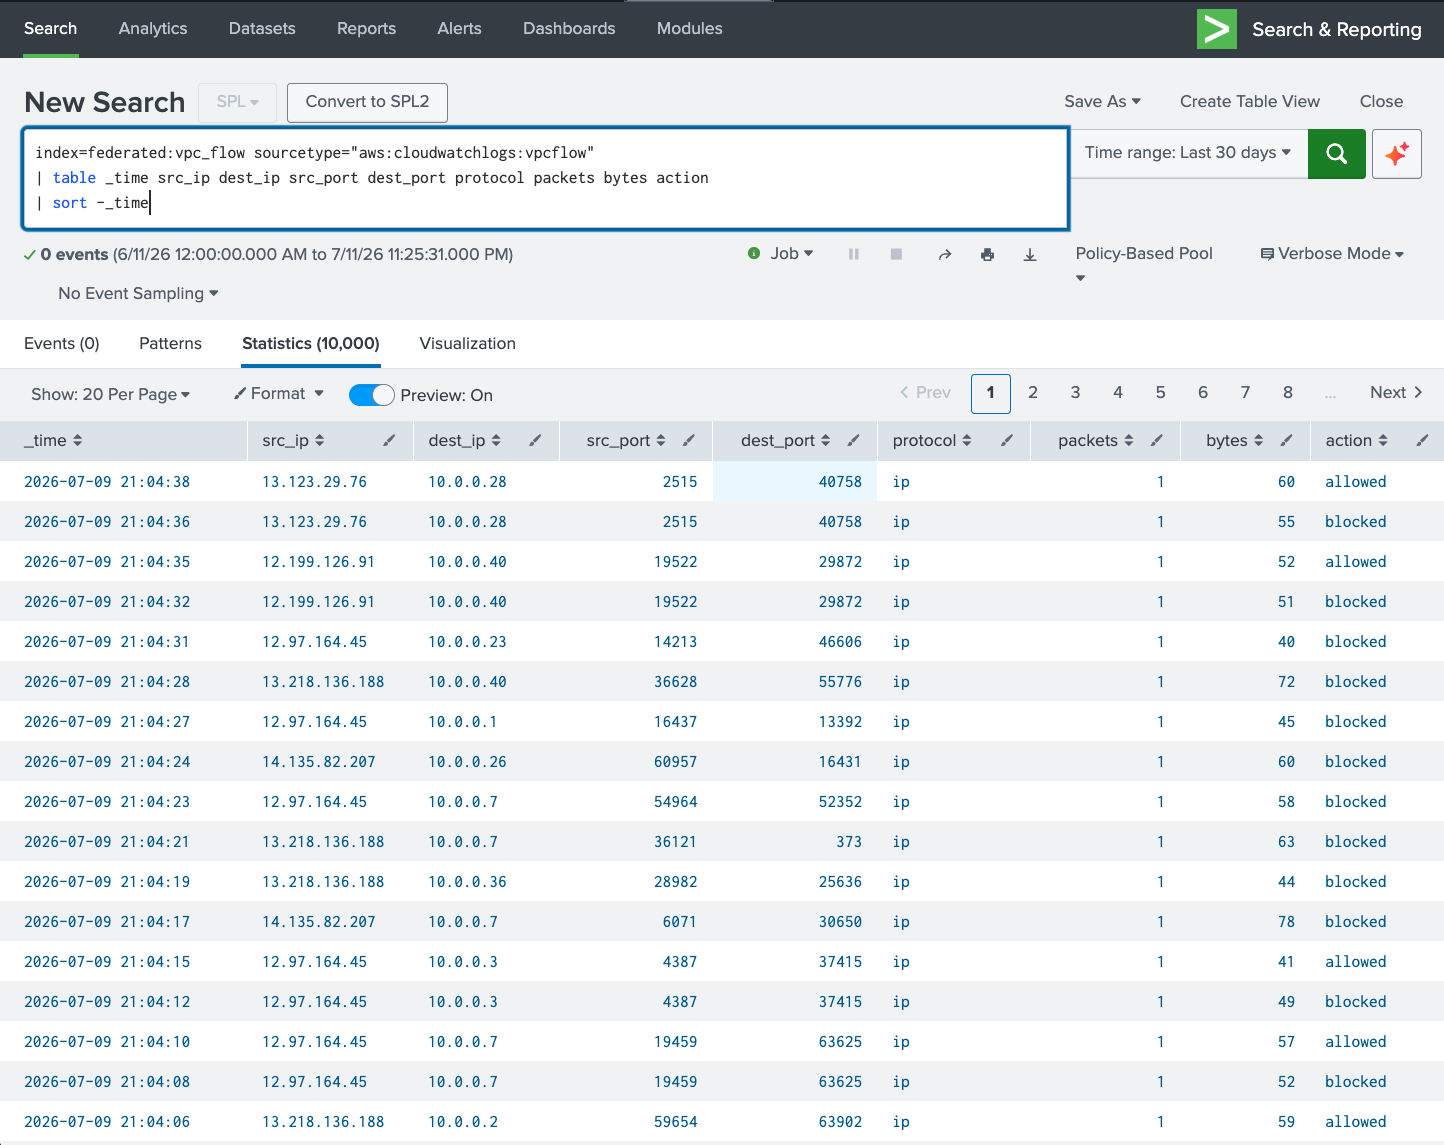Open Alerts from the top navigation

(x=459, y=28)
